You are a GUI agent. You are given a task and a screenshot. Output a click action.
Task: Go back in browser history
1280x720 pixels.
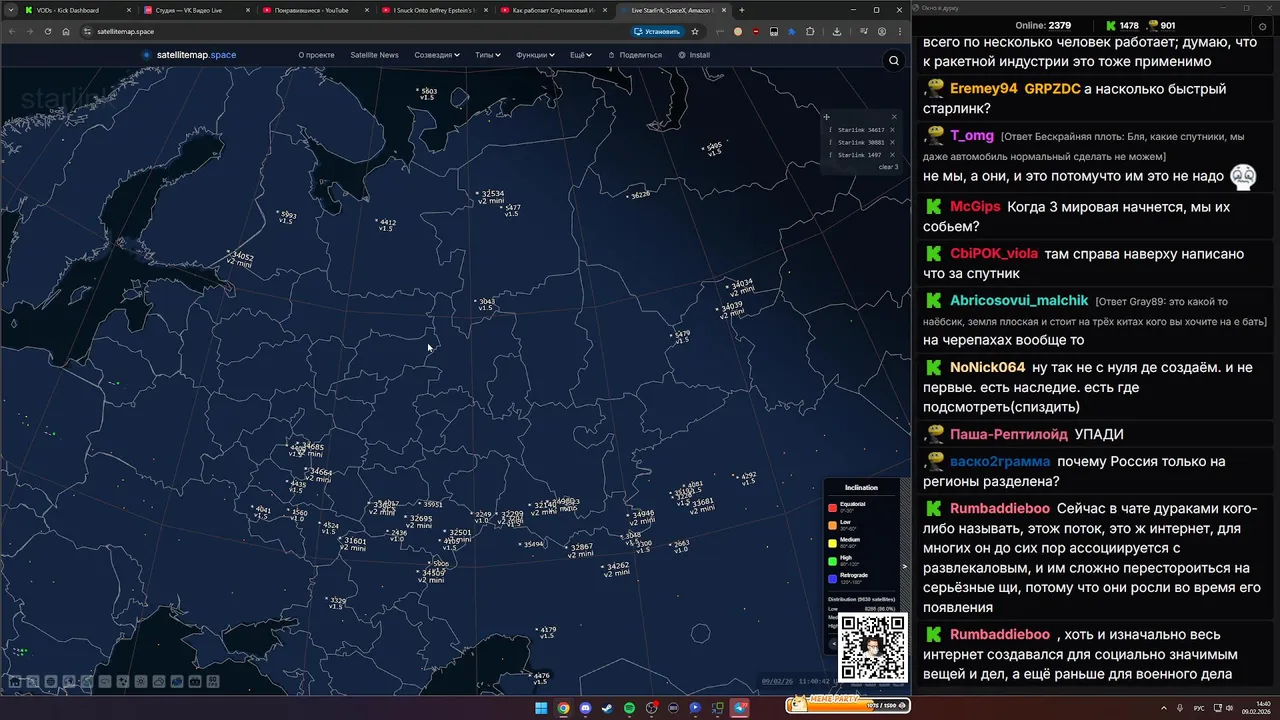(x=11, y=31)
